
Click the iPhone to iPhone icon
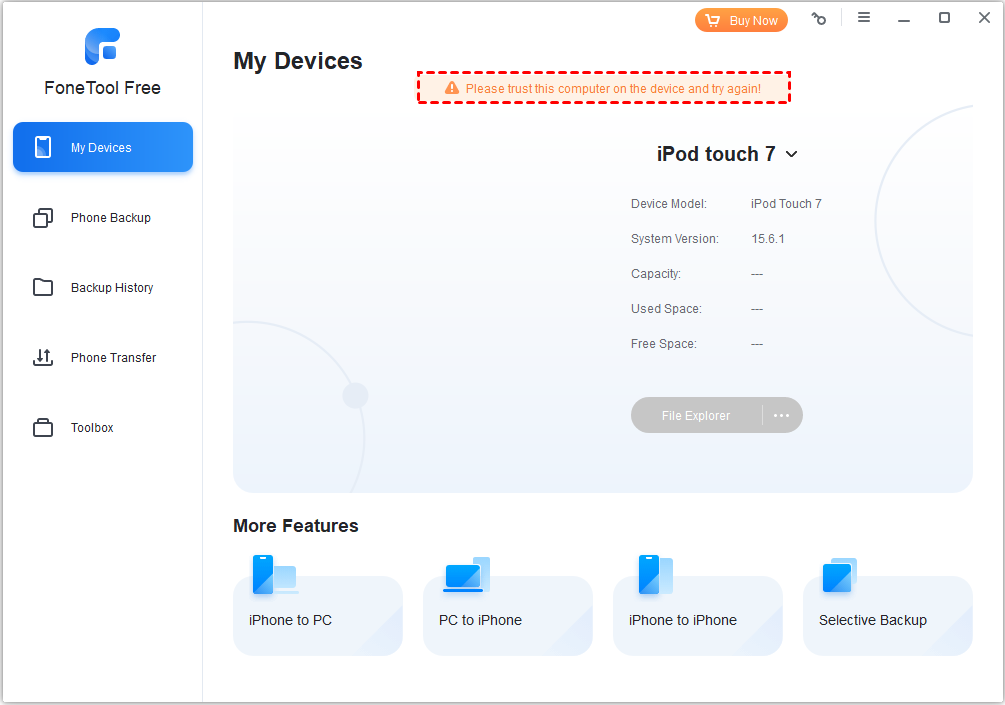[x=655, y=576]
